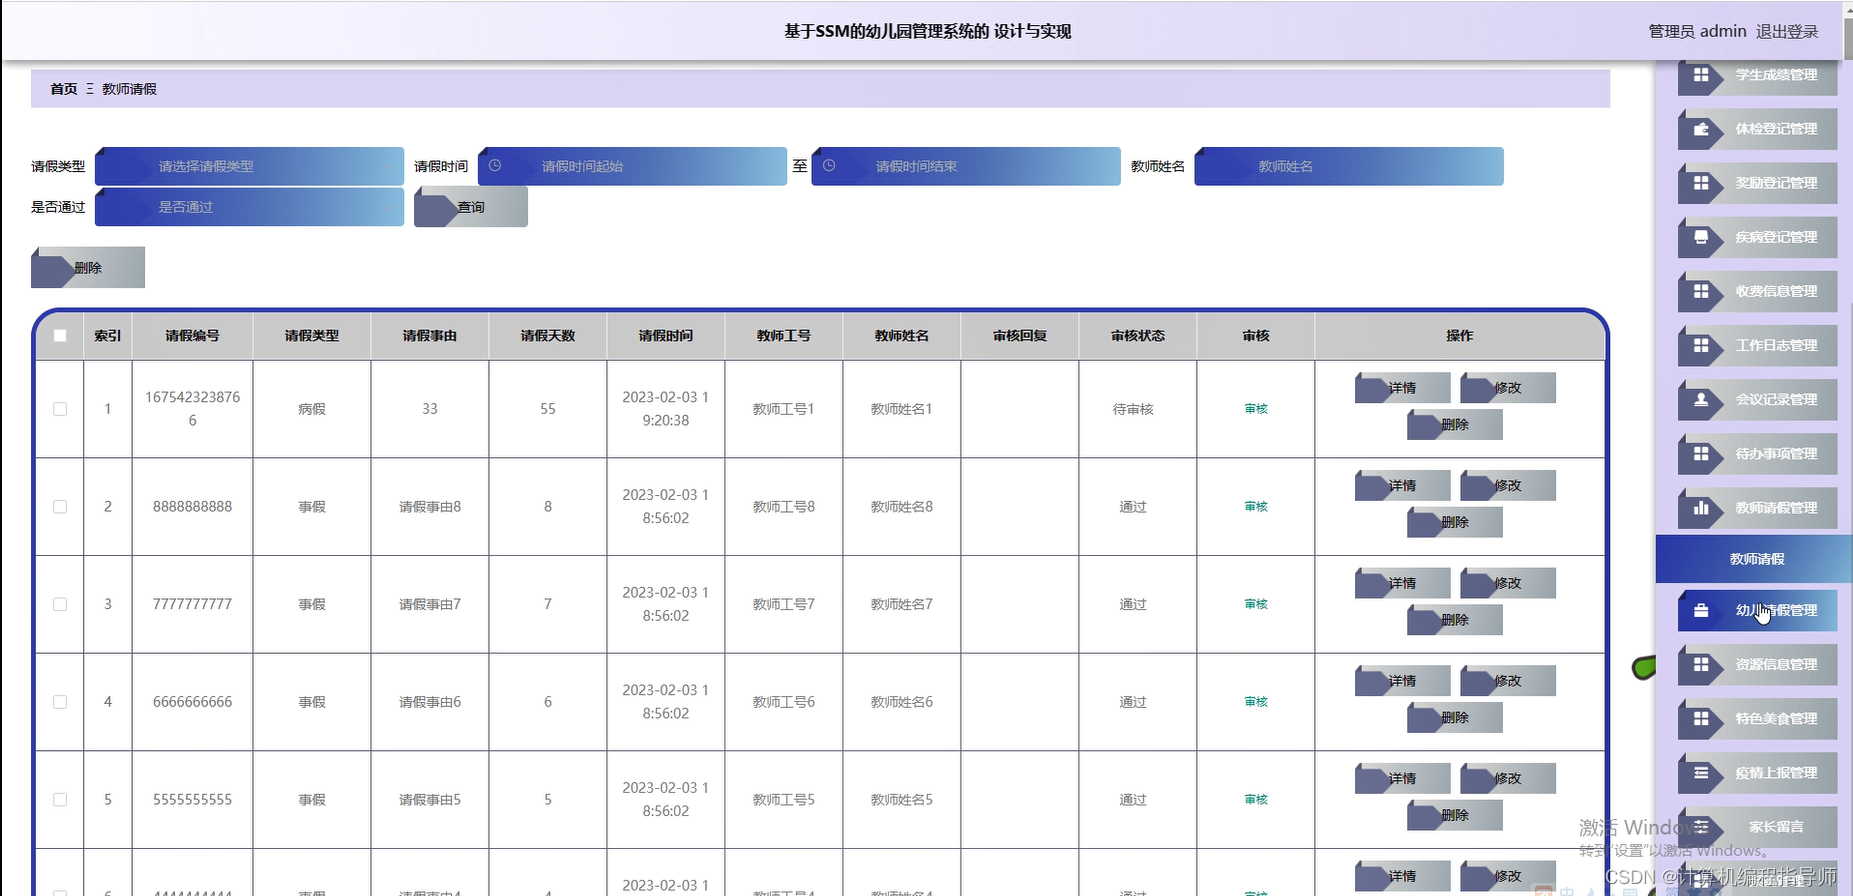Click the 幼儿请假管理 briefcase icon

[1700, 610]
